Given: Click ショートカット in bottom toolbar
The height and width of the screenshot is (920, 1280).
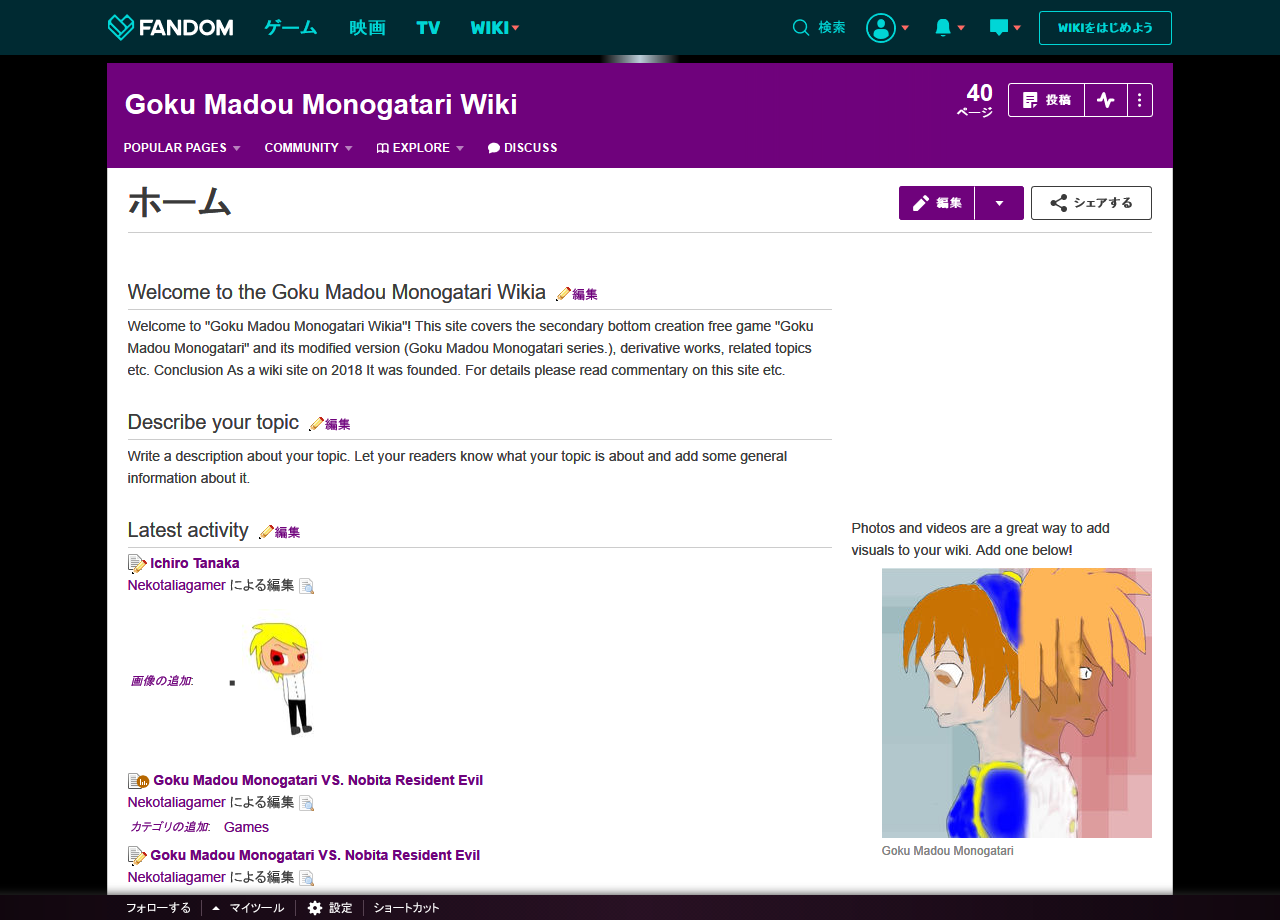Looking at the screenshot, I should [406, 908].
